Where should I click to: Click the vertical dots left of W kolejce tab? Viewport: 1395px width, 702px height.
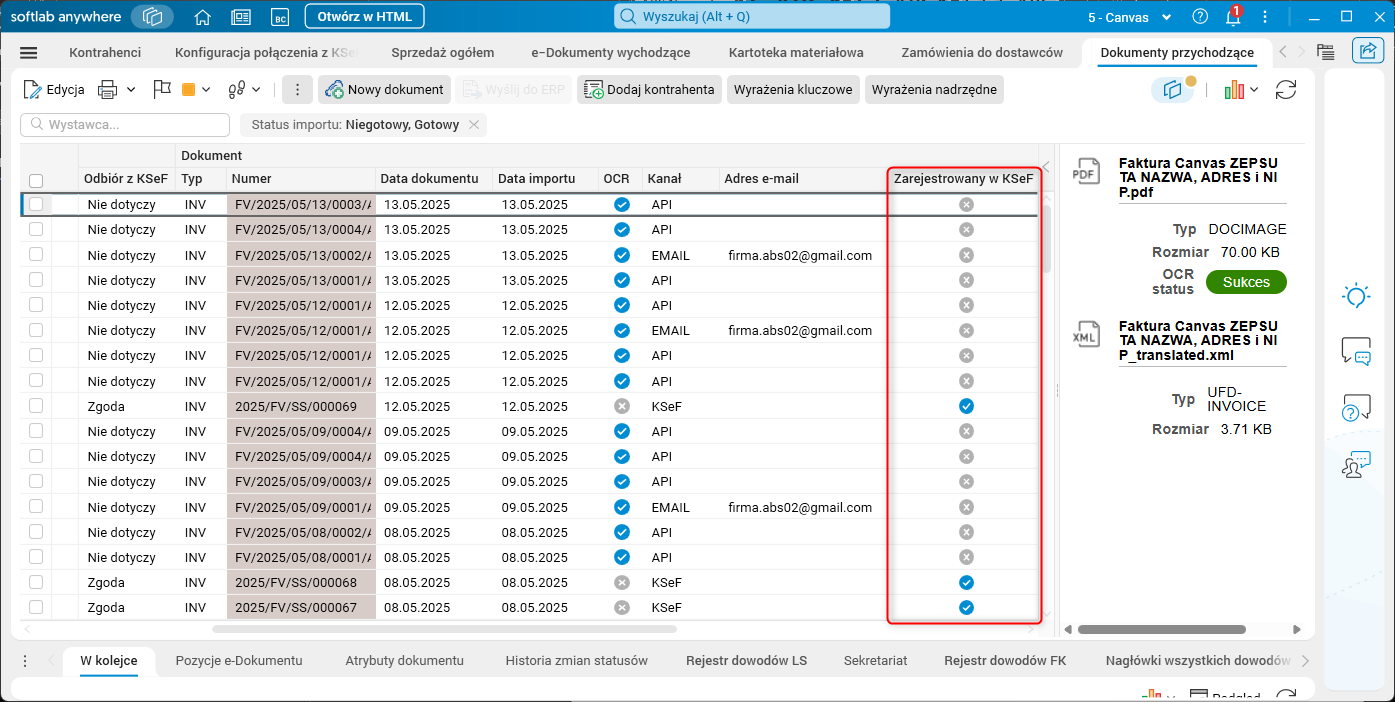pos(26,660)
